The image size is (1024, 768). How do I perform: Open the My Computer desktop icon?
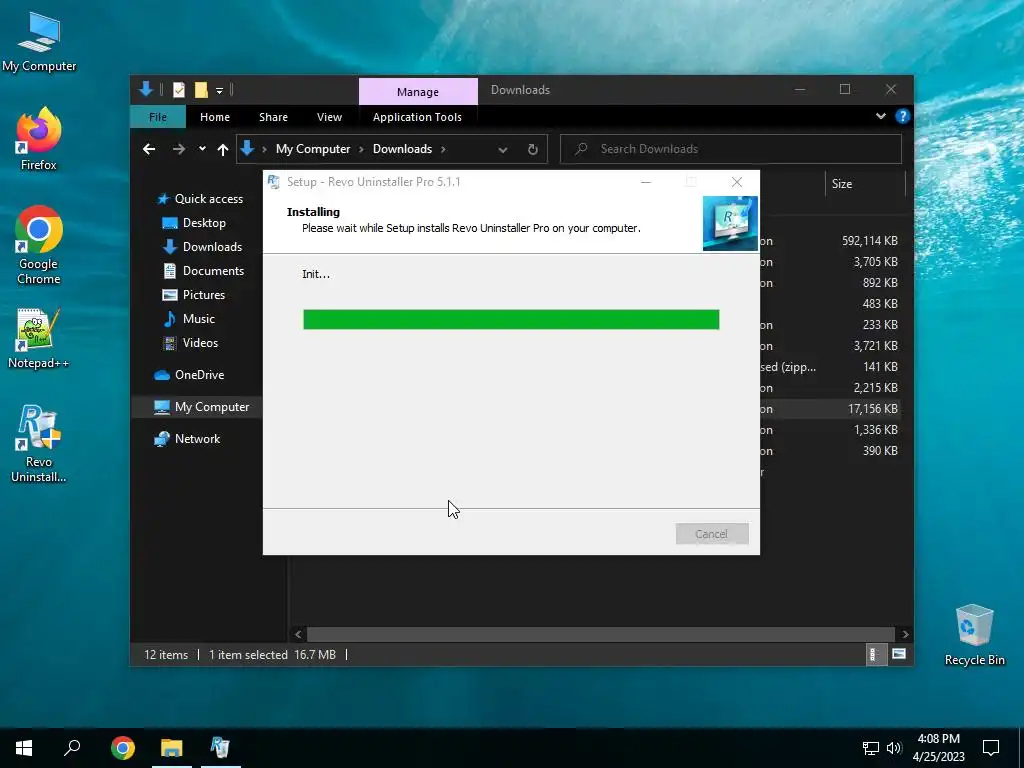39,42
